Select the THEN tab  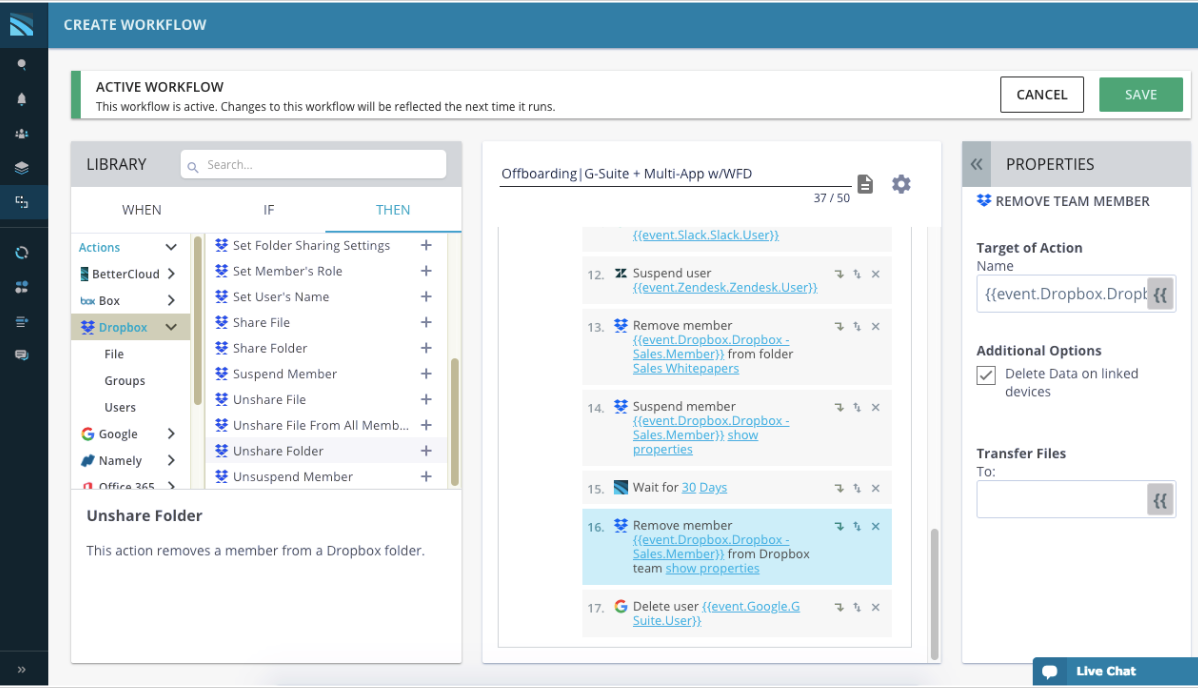tap(393, 209)
